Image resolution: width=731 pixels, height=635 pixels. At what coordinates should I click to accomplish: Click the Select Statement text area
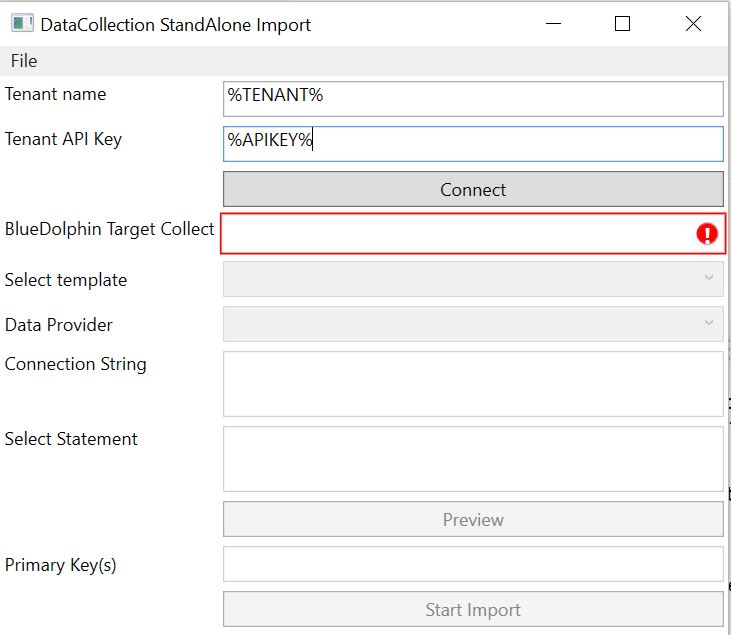(x=473, y=459)
